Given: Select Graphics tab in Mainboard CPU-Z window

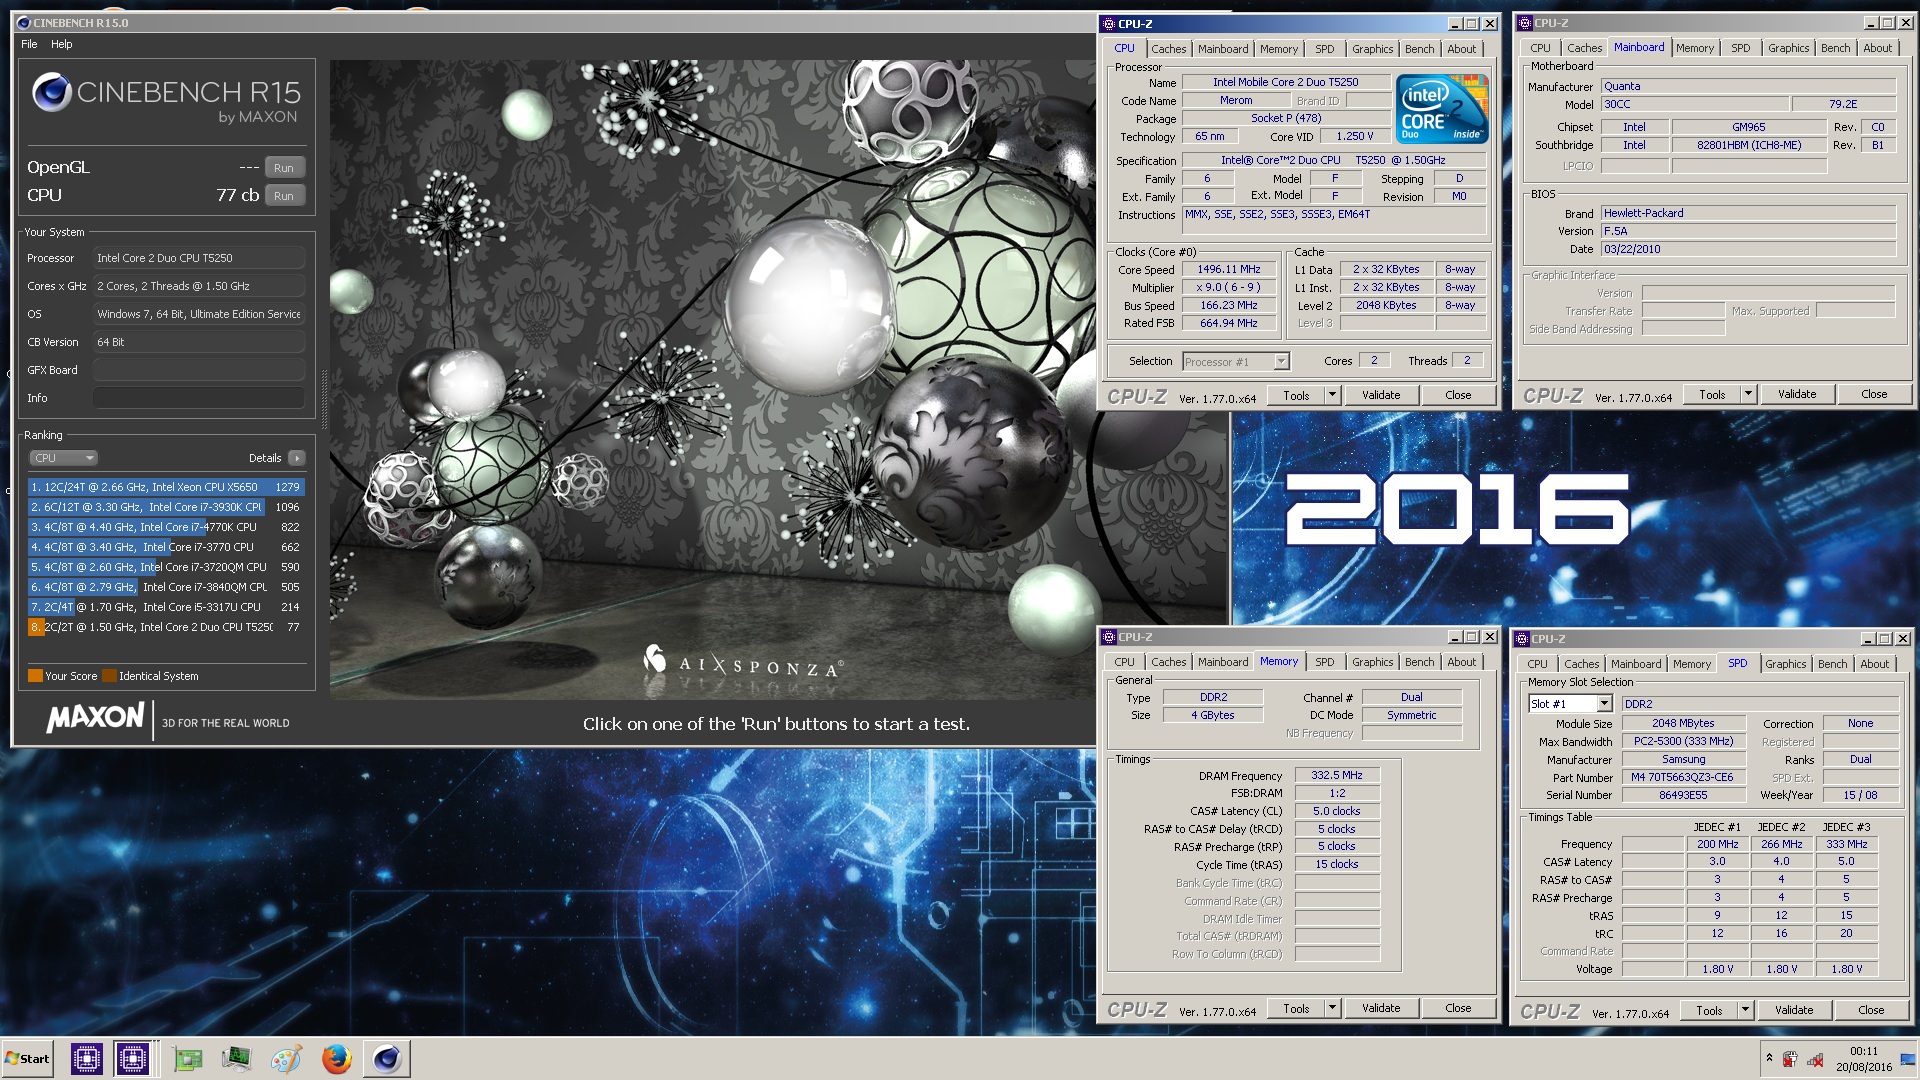Looking at the screenshot, I should pos(1788,48).
